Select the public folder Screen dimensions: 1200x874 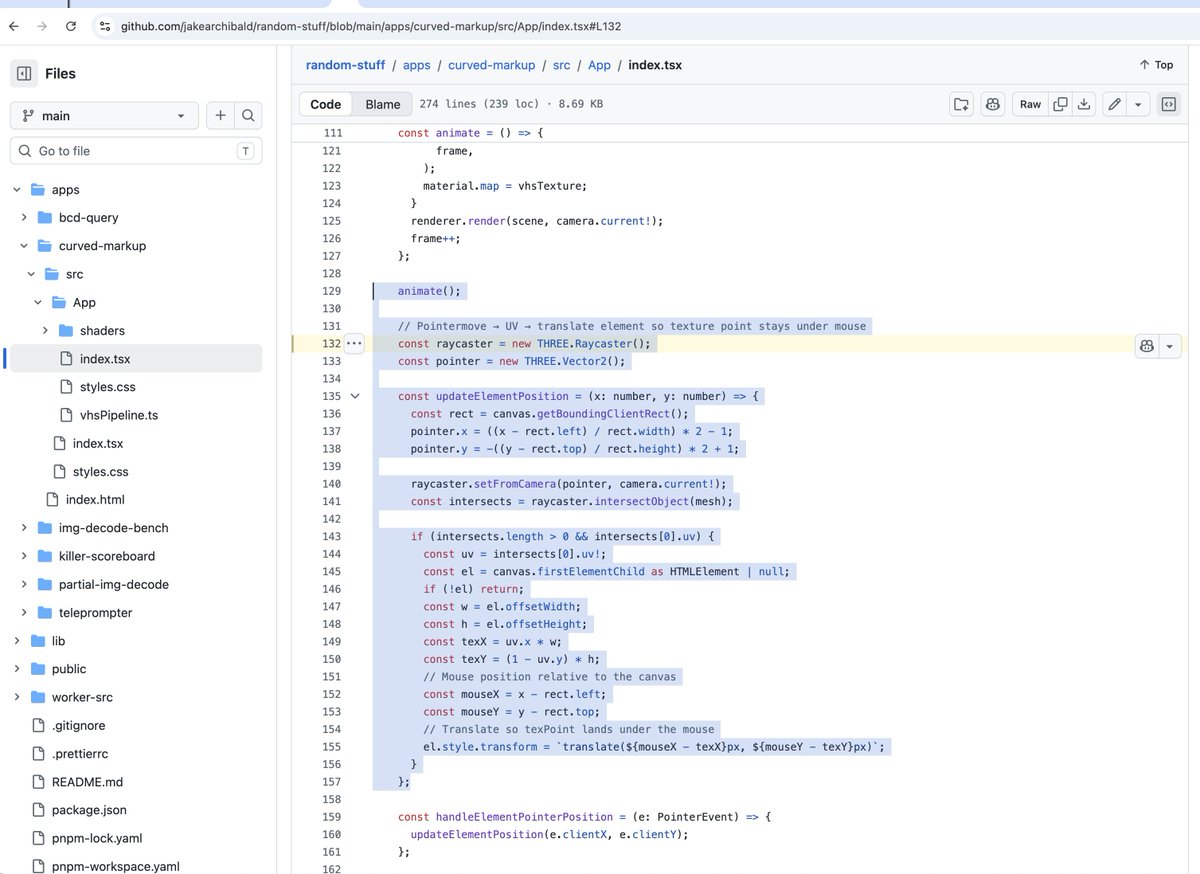pos(69,669)
